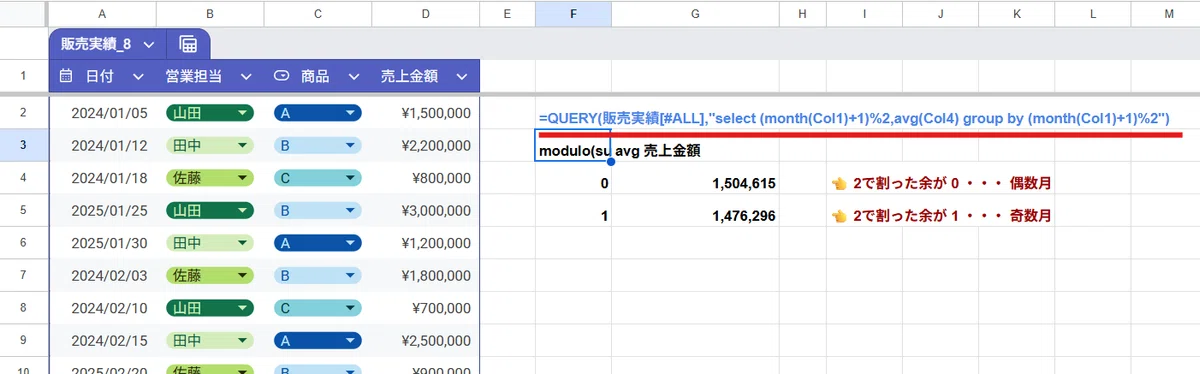Select column E header
This screenshot has height=374, width=1200.
508,13
